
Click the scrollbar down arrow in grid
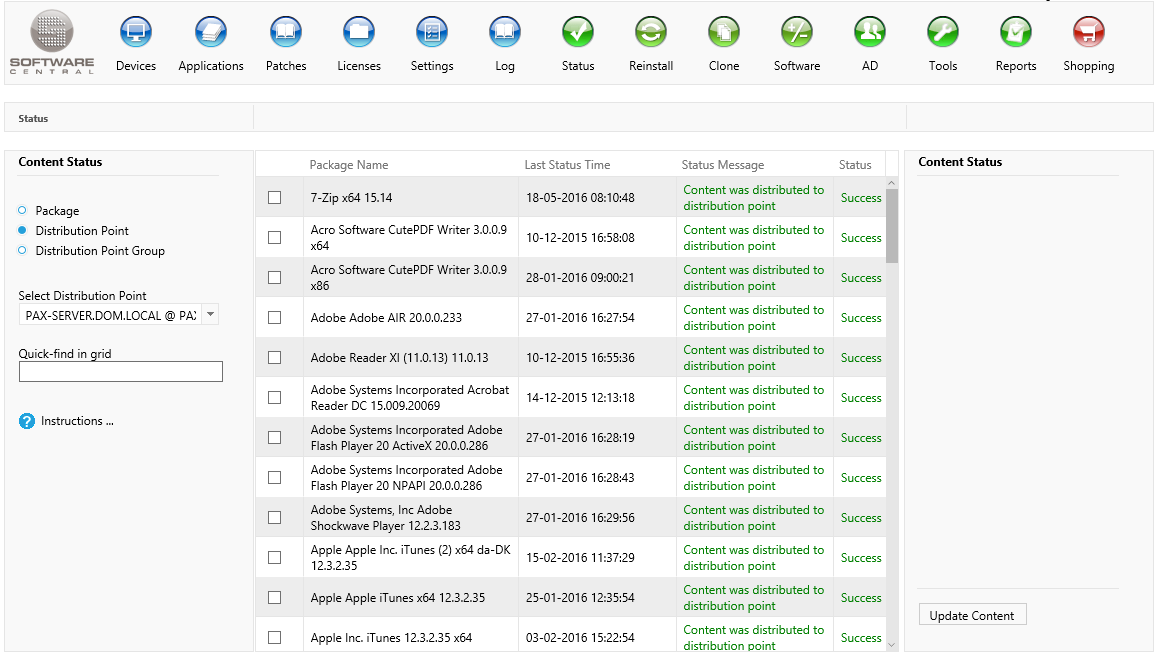pos(892,645)
